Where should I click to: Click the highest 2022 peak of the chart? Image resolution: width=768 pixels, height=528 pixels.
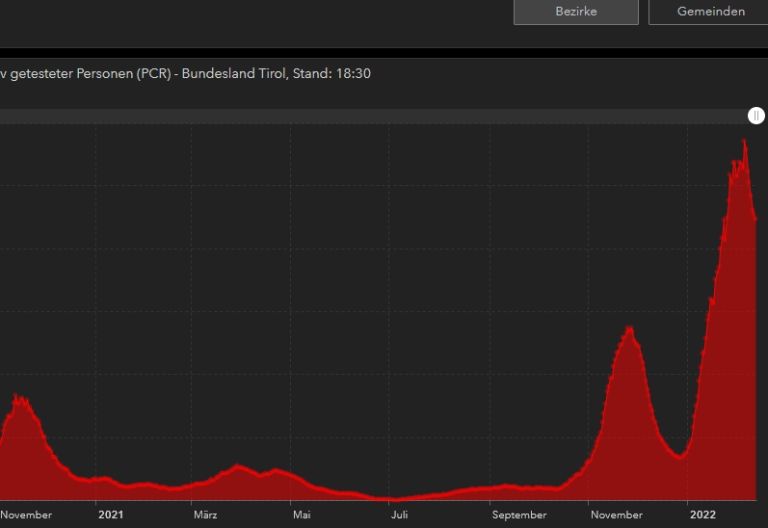(x=744, y=142)
